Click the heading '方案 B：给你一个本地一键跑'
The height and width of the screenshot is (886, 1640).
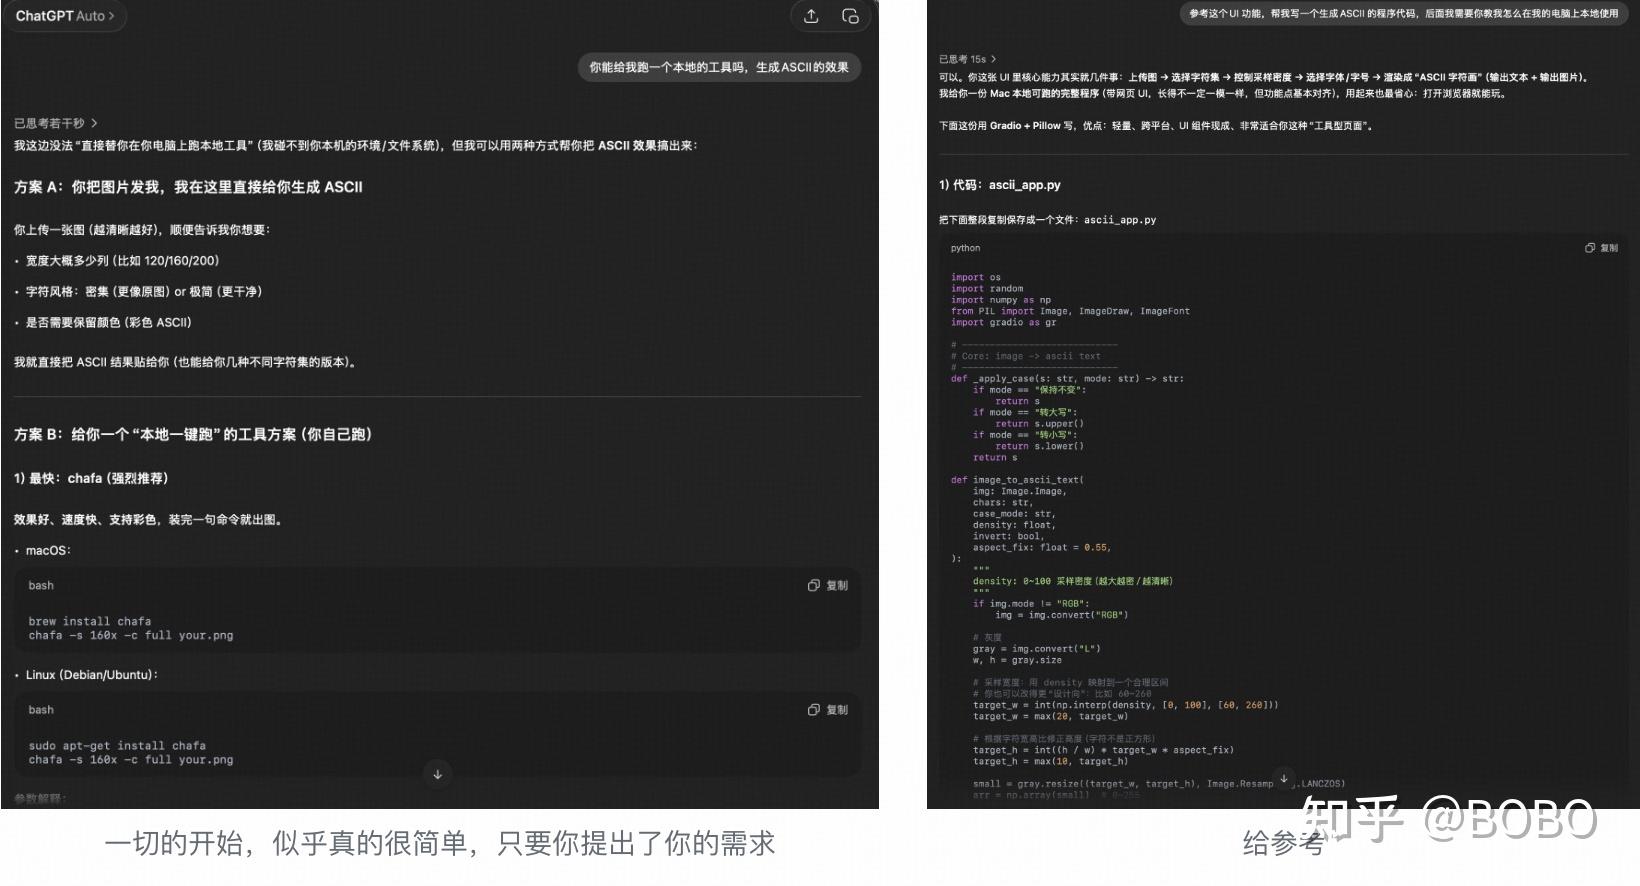tap(193, 434)
